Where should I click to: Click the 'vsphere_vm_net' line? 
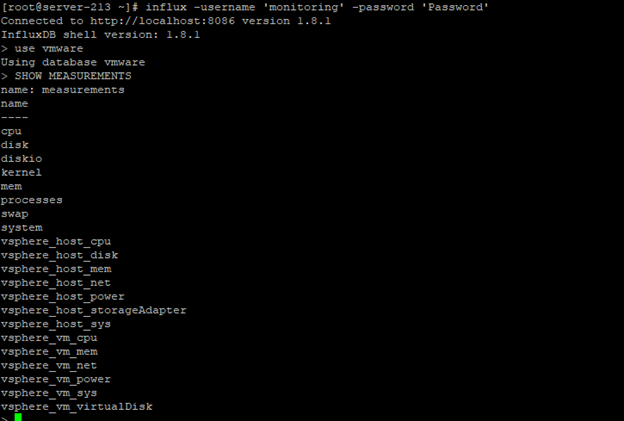[x=49, y=365]
